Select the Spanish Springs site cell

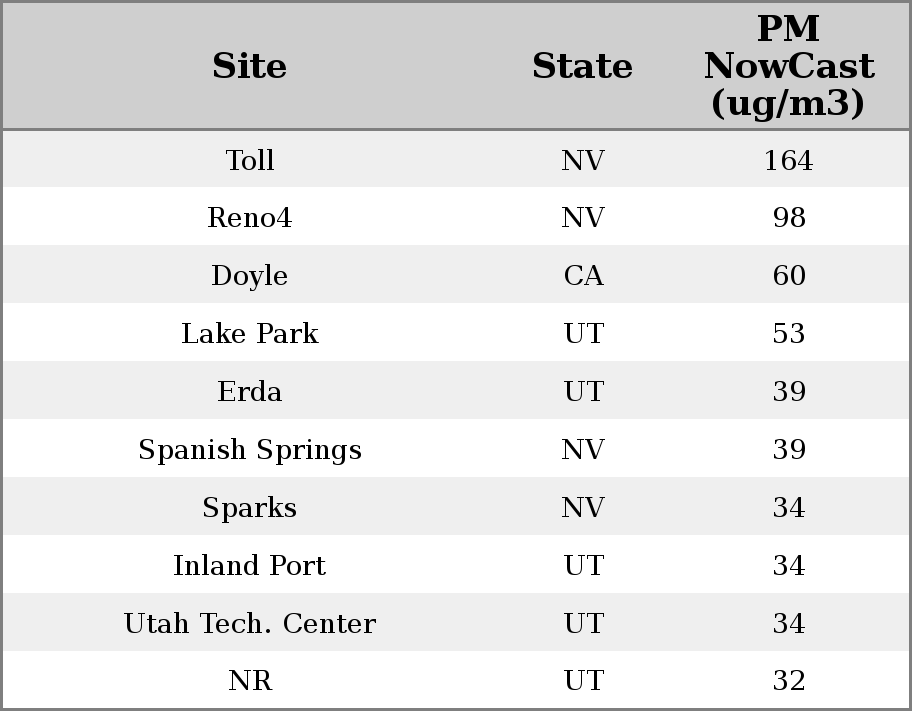click(x=249, y=450)
